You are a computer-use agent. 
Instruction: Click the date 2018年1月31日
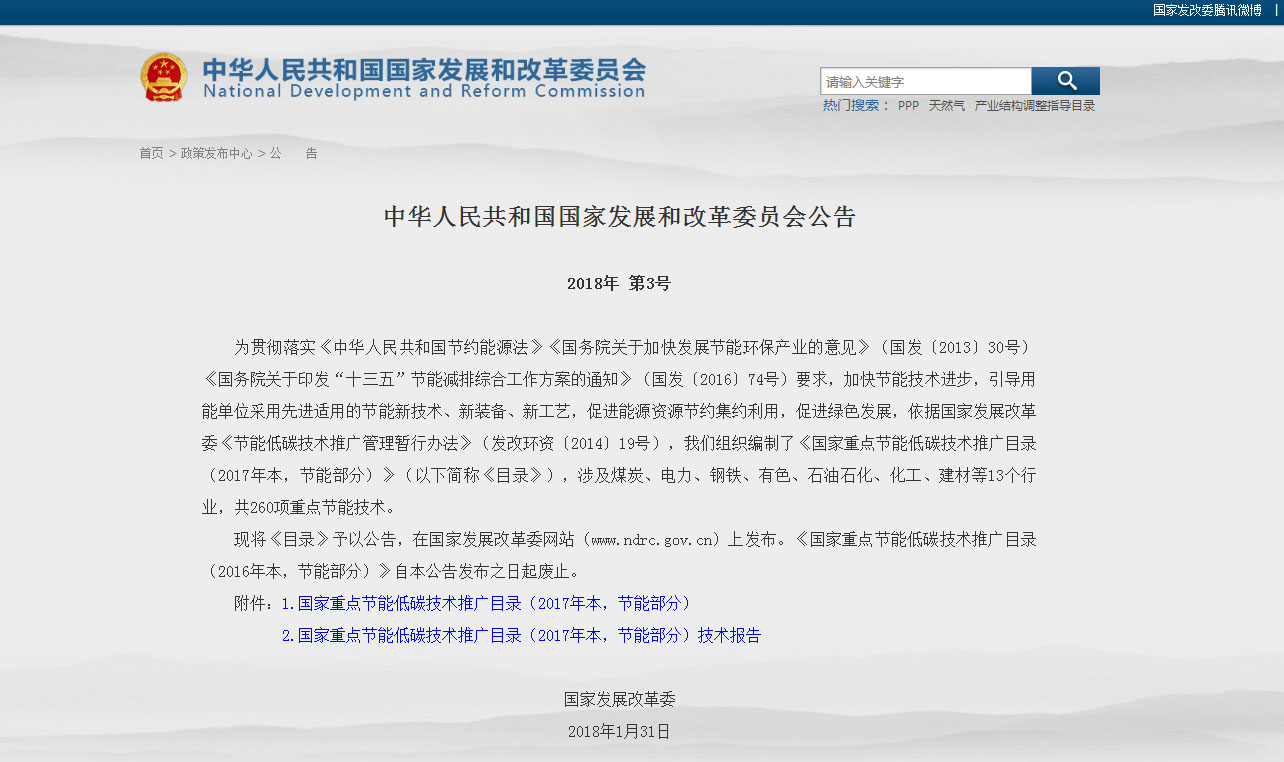click(x=618, y=731)
